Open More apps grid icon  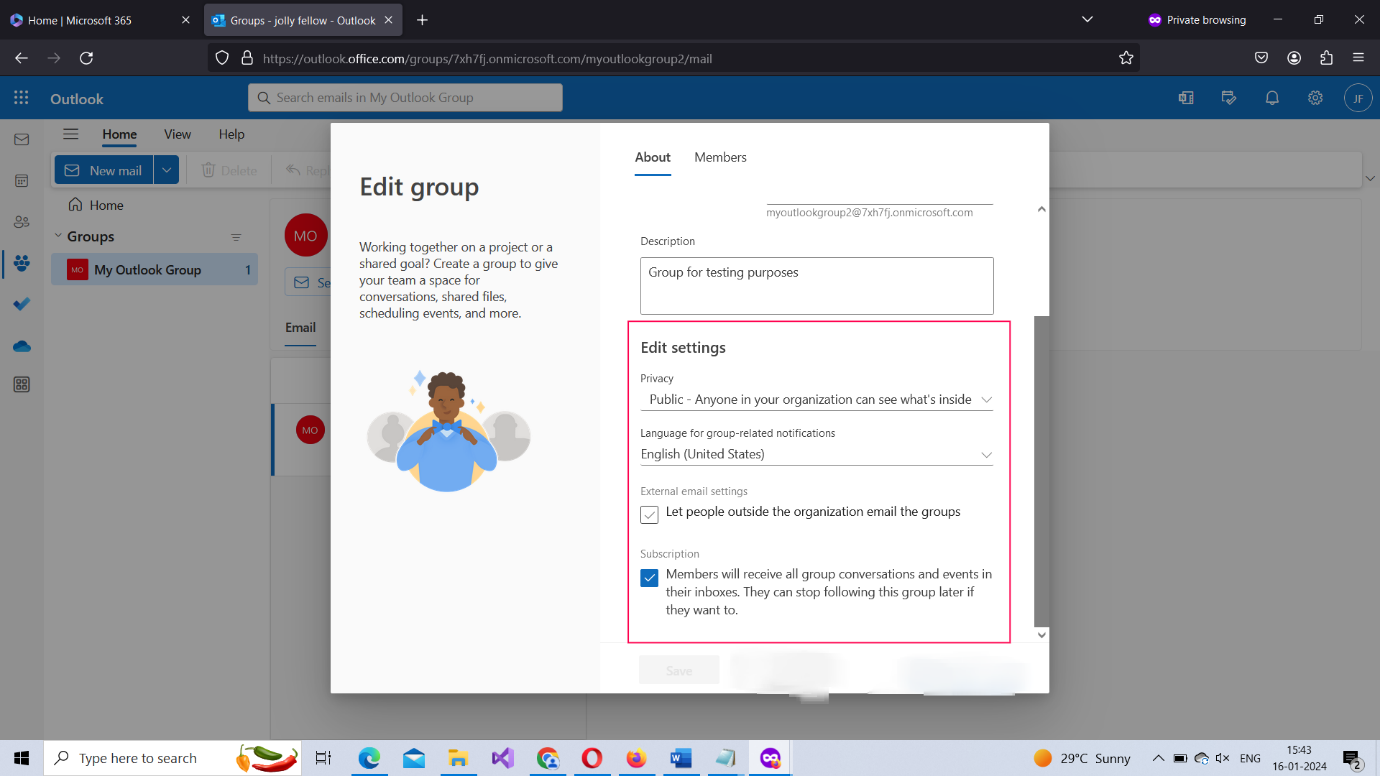coord(21,385)
